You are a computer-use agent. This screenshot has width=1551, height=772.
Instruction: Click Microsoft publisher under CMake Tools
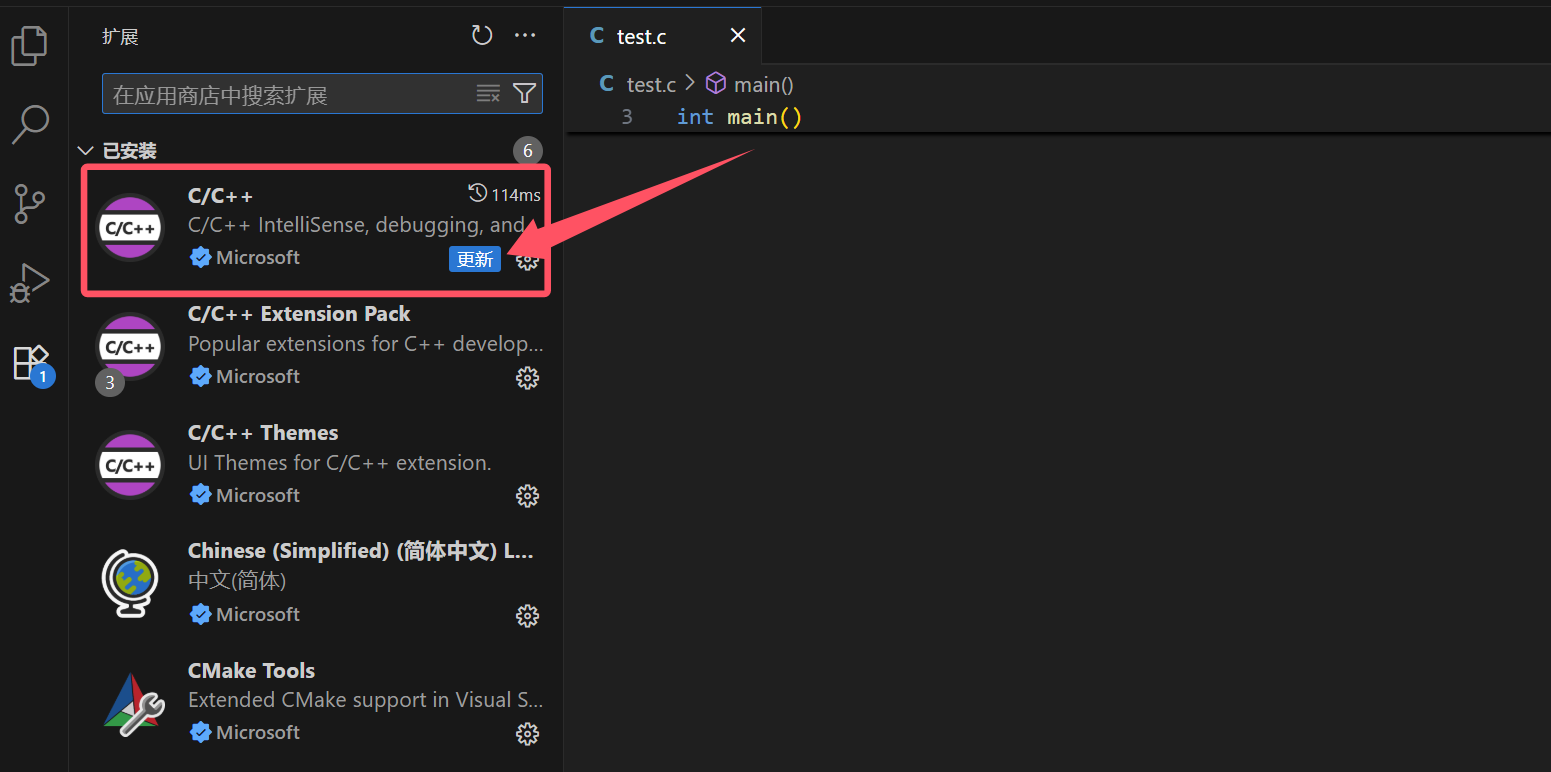click(258, 732)
